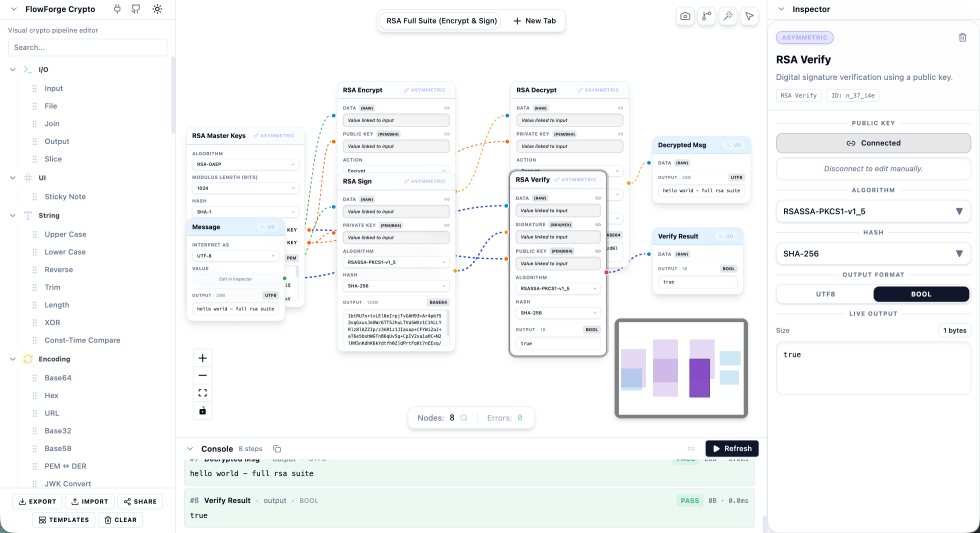
Task: Open RSA Master Keys algorithm dropdown RSA-OAEP
Action: tap(245, 164)
